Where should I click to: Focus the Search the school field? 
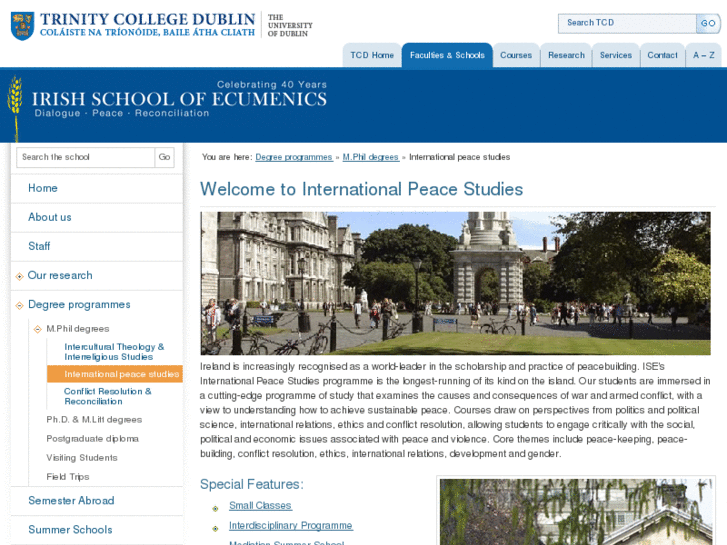click(85, 157)
